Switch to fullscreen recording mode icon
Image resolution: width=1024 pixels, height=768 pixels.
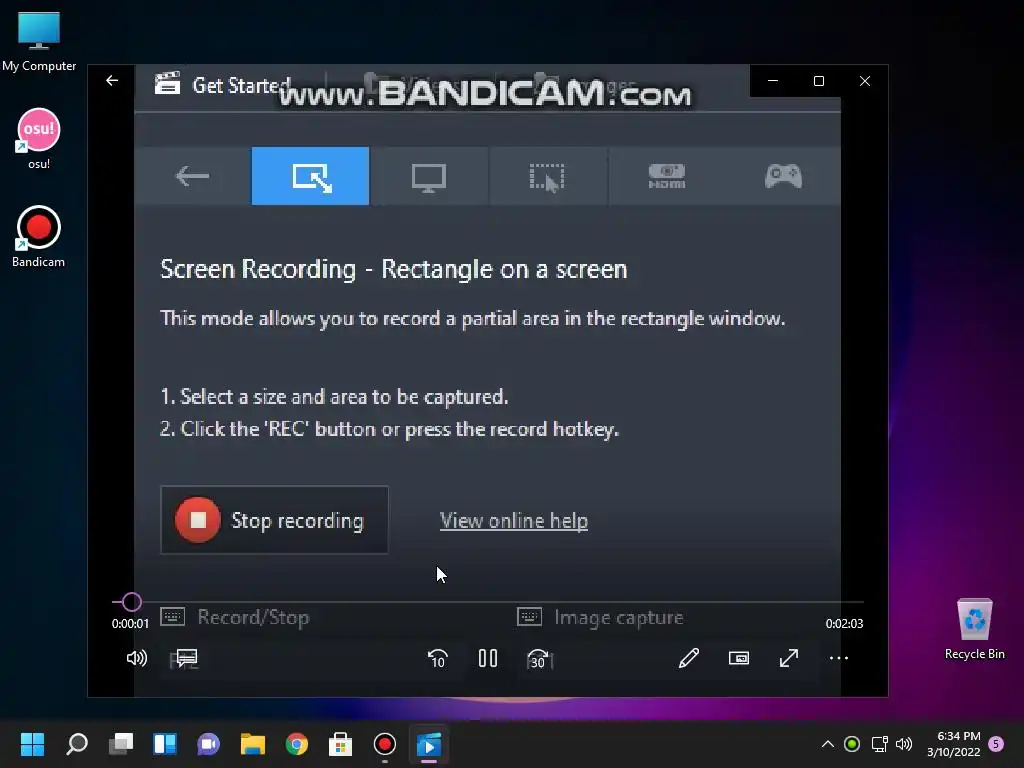pos(429,176)
